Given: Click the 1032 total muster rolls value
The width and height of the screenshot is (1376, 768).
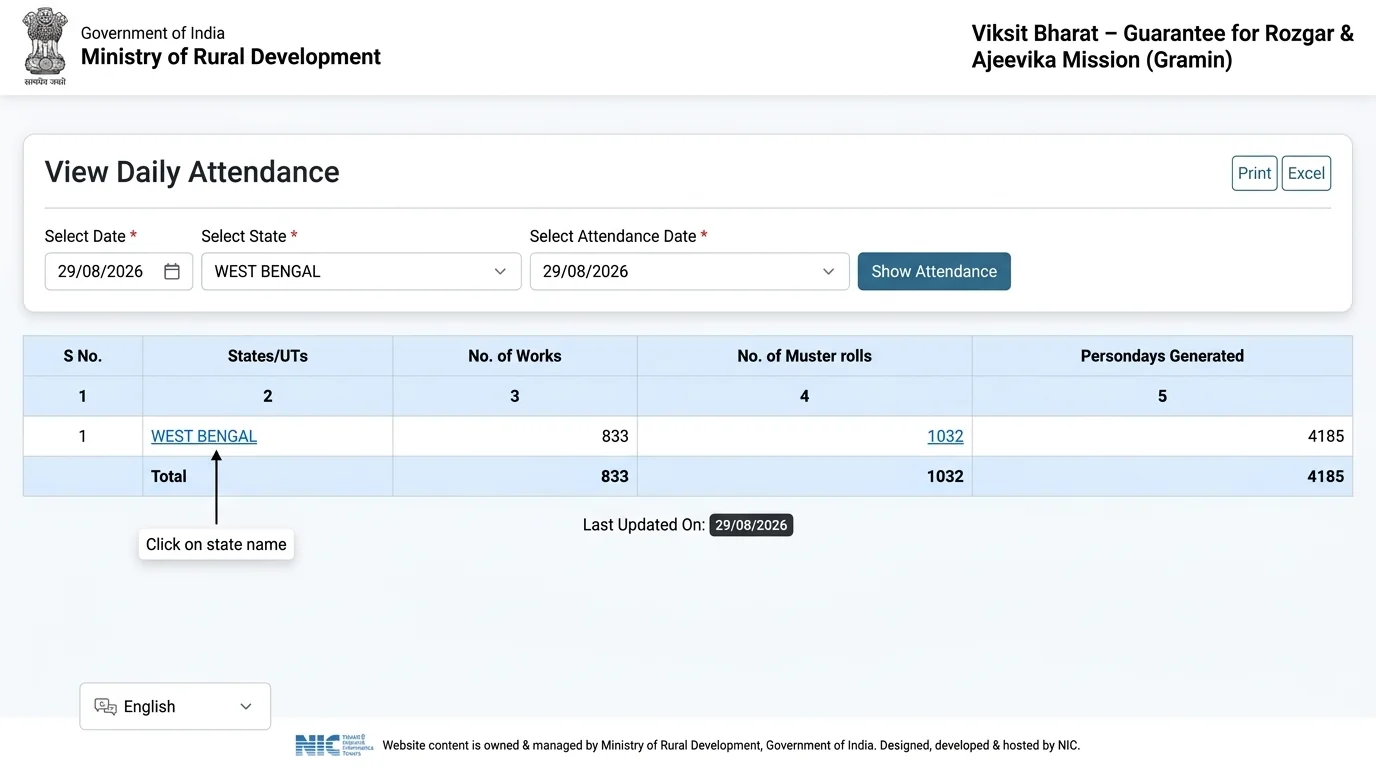Looking at the screenshot, I should click(x=945, y=476).
